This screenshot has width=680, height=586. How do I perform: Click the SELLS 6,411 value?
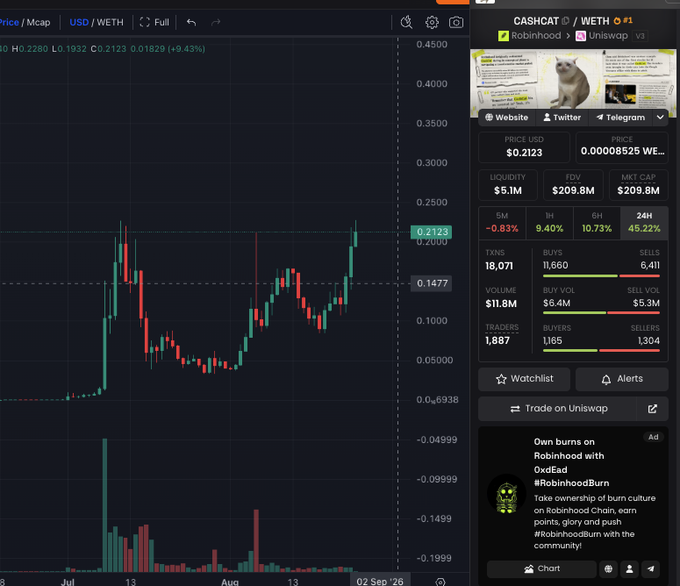(650, 265)
